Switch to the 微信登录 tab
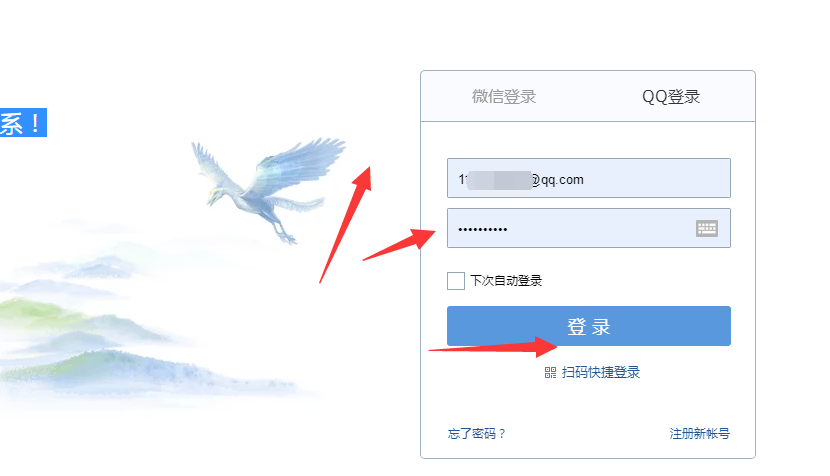Image resolution: width=830 pixels, height=476 pixels. coord(504,96)
